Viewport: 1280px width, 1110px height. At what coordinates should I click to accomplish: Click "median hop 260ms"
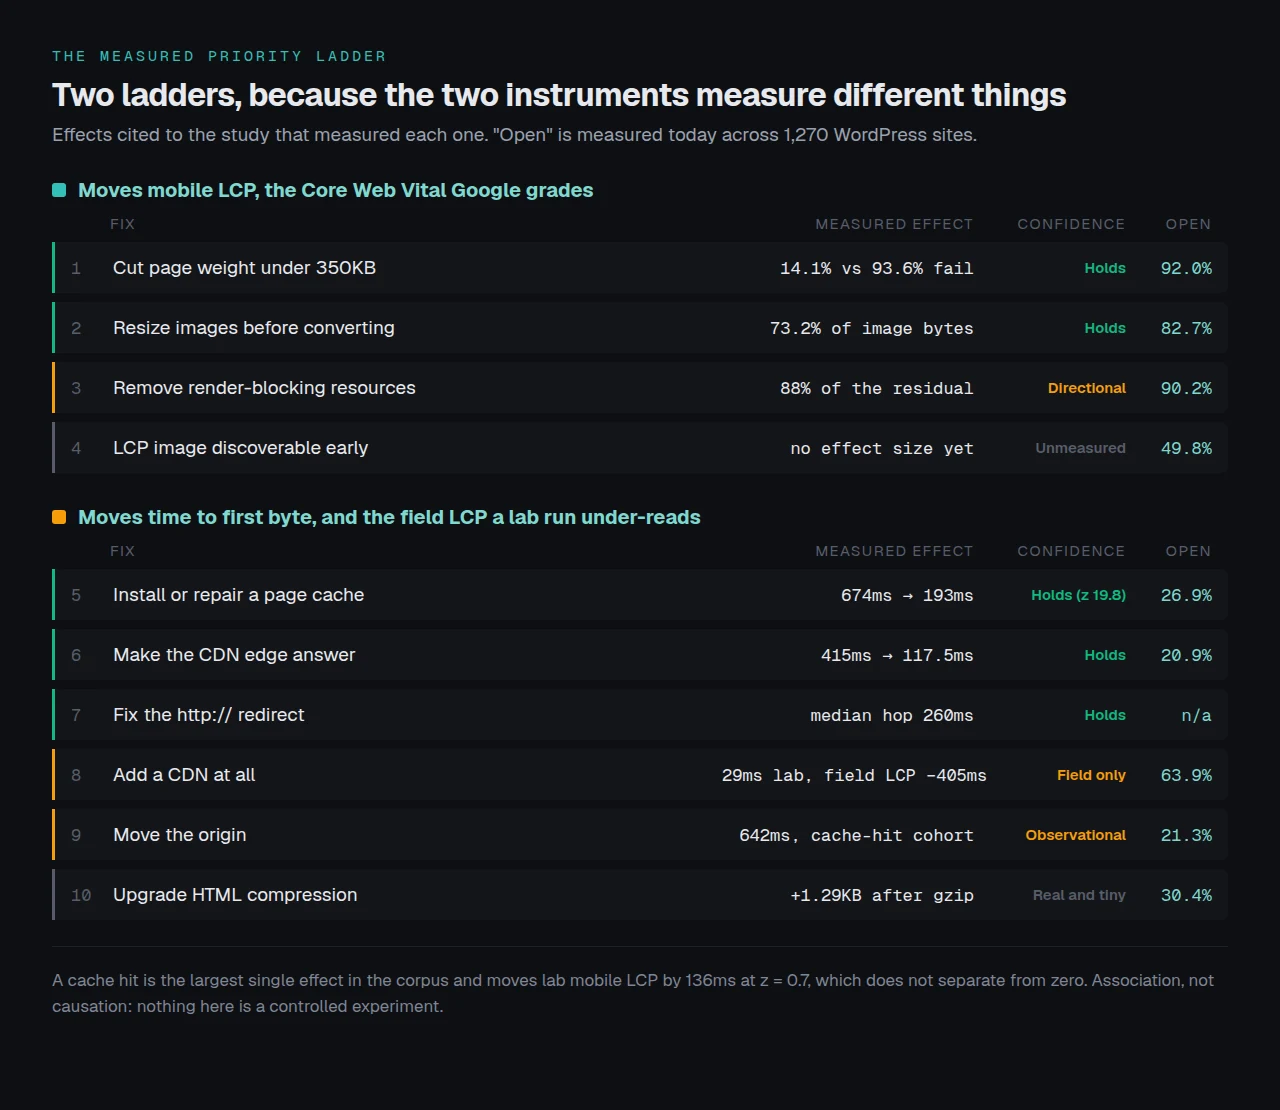coord(891,715)
